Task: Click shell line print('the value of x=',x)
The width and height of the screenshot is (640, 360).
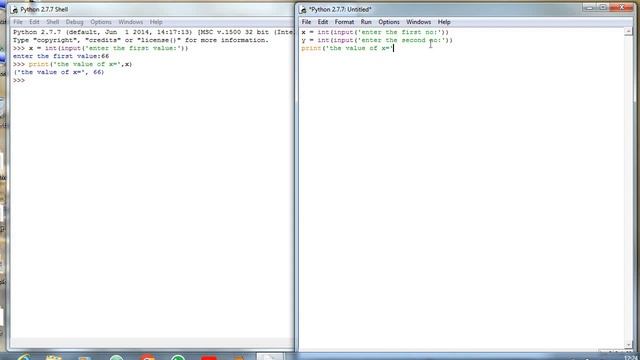Action: click(x=72, y=64)
